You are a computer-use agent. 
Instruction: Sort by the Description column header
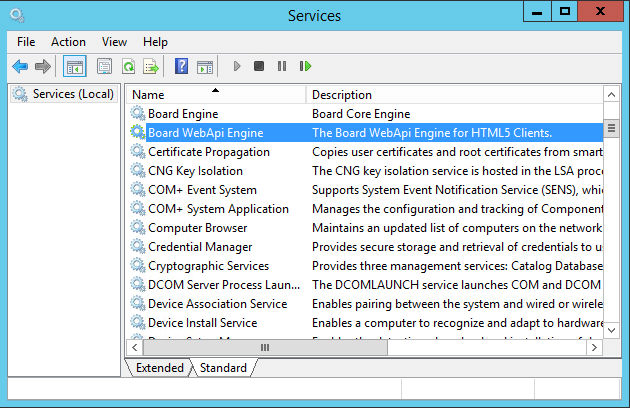click(x=455, y=95)
